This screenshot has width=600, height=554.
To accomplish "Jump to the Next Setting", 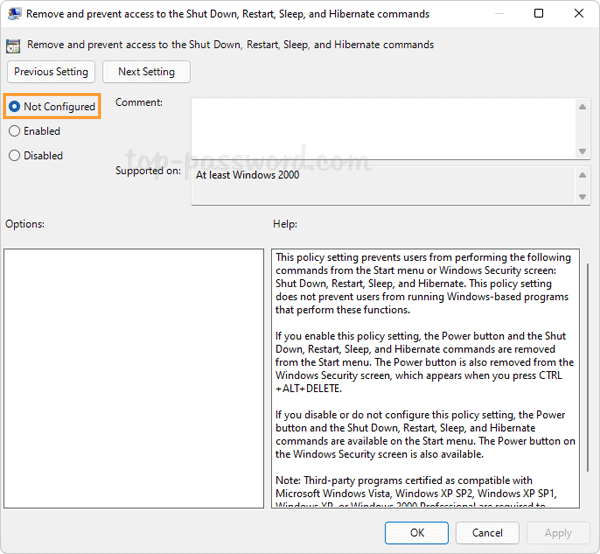I will click(x=146, y=72).
